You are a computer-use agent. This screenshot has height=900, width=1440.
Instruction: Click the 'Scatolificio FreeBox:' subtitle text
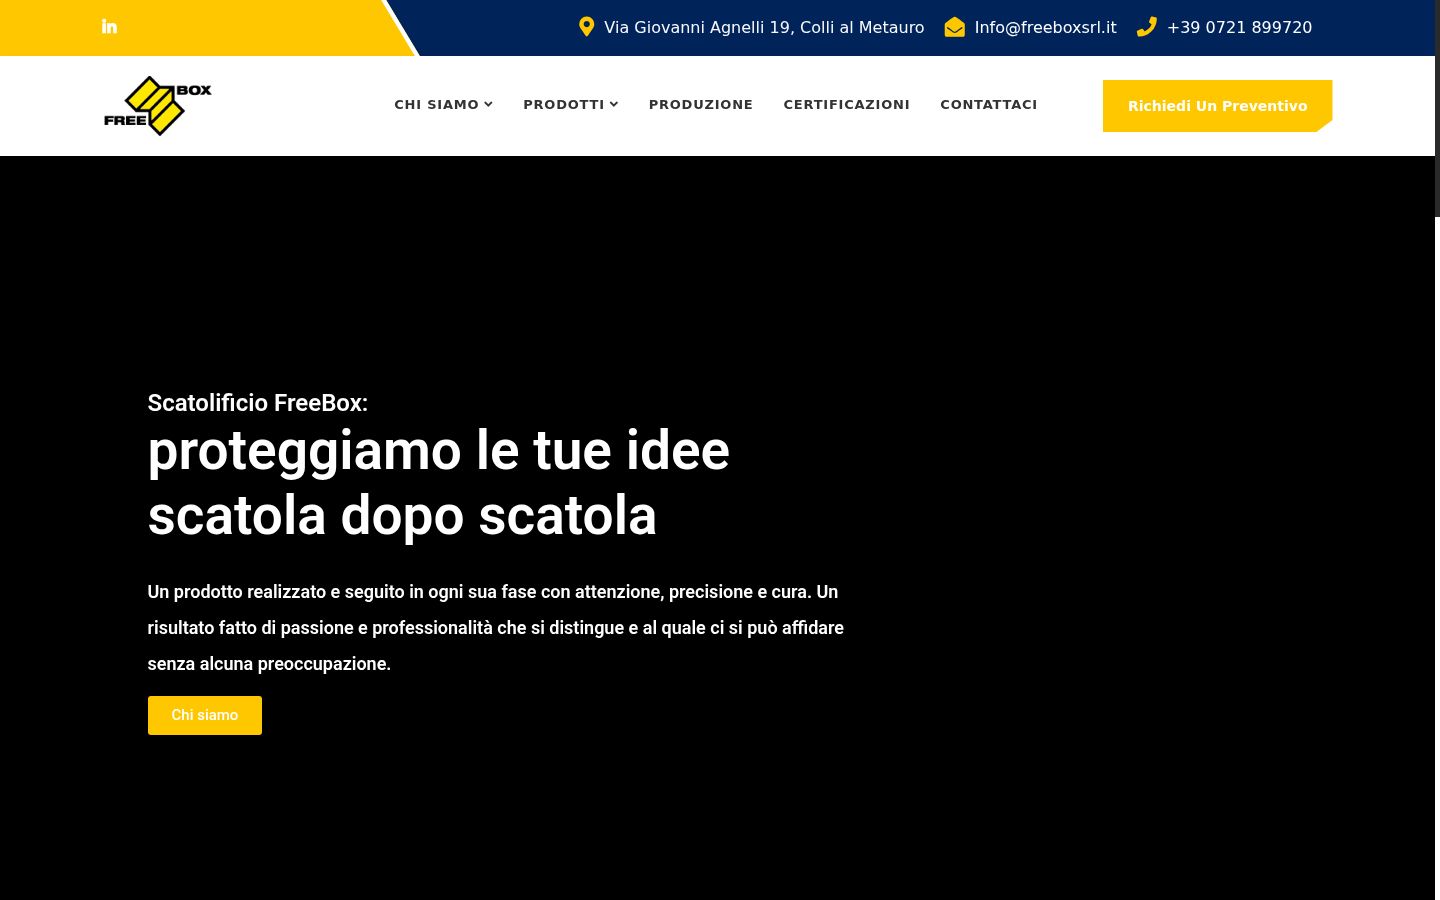[258, 403]
